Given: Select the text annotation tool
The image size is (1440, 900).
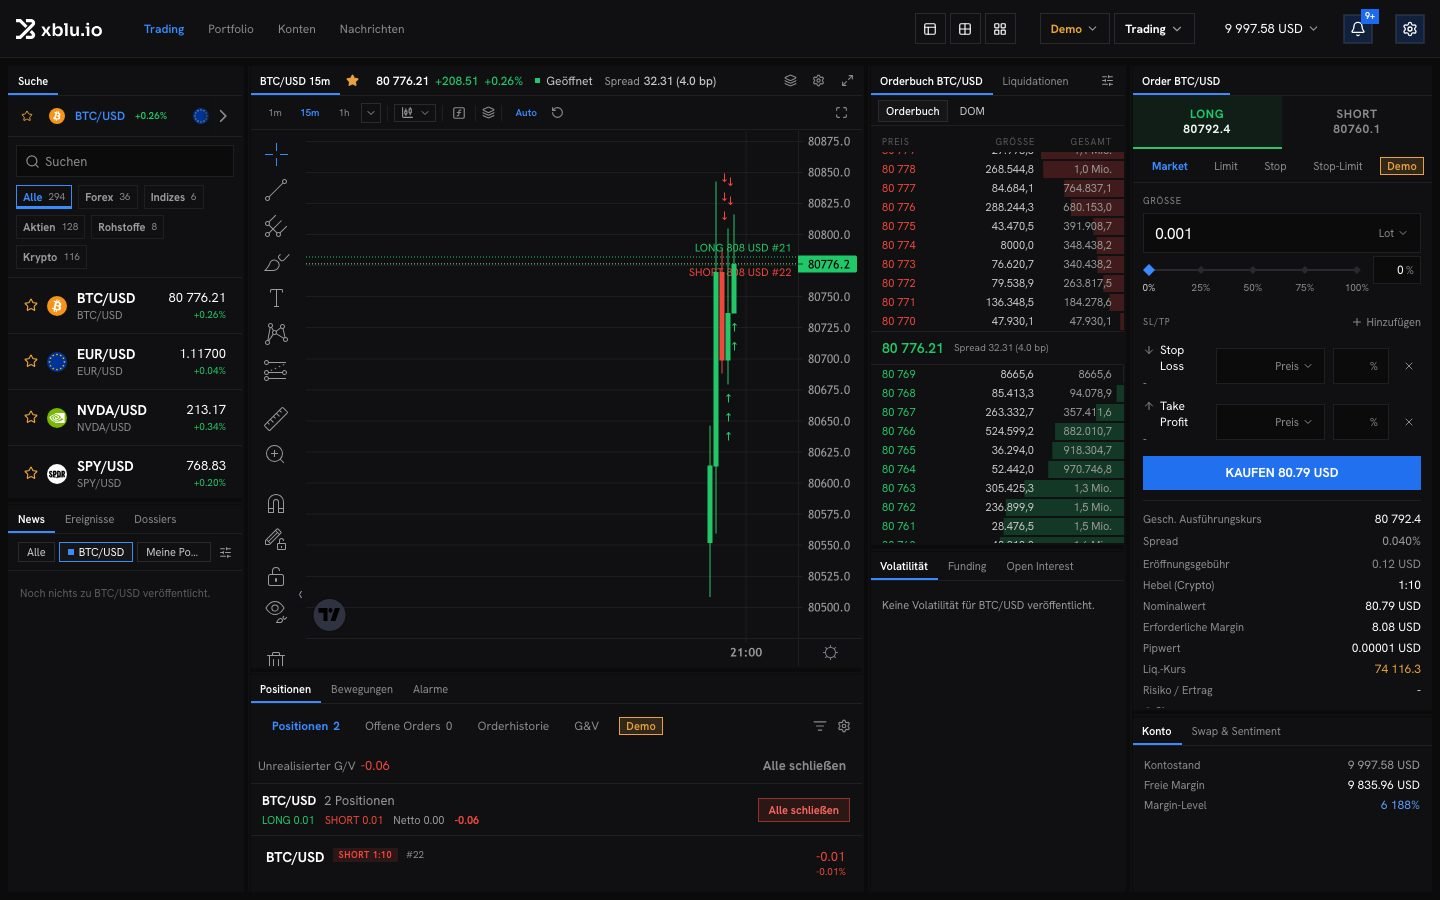Looking at the screenshot, I should tap(276, 297).
